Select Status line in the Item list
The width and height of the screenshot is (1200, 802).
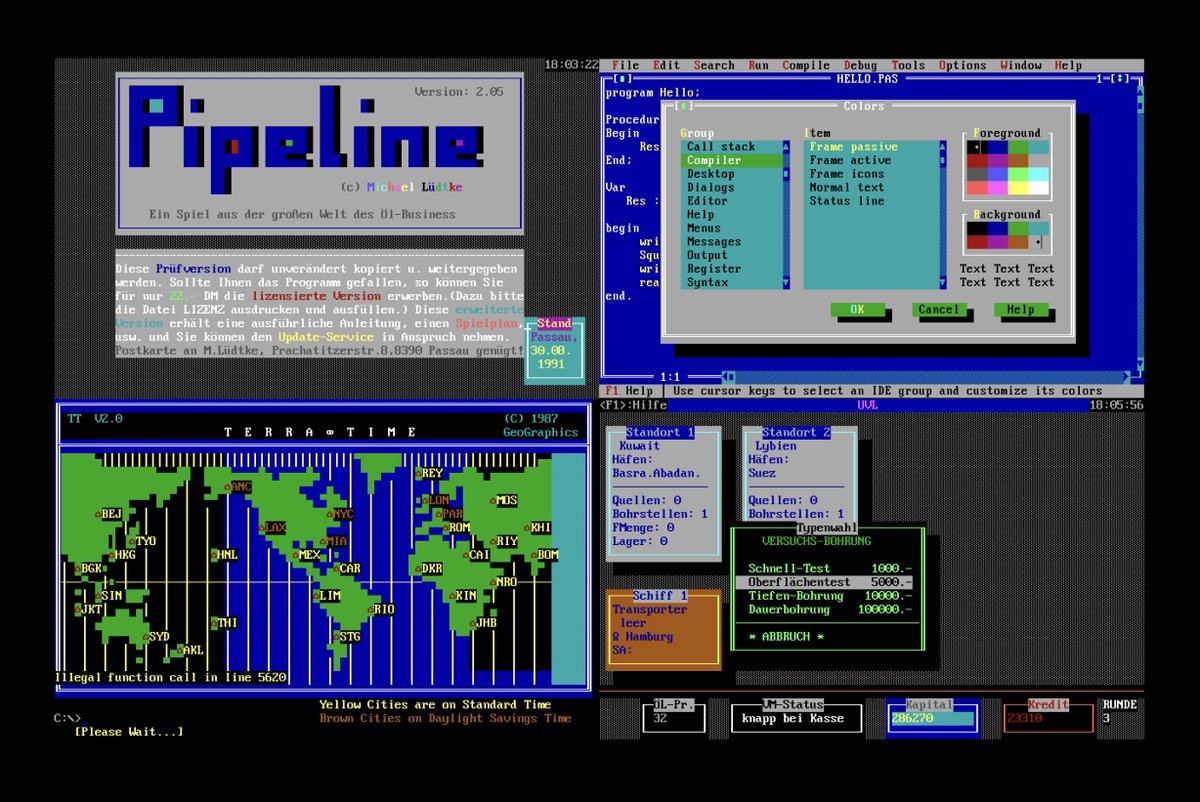tap(871, 201)
